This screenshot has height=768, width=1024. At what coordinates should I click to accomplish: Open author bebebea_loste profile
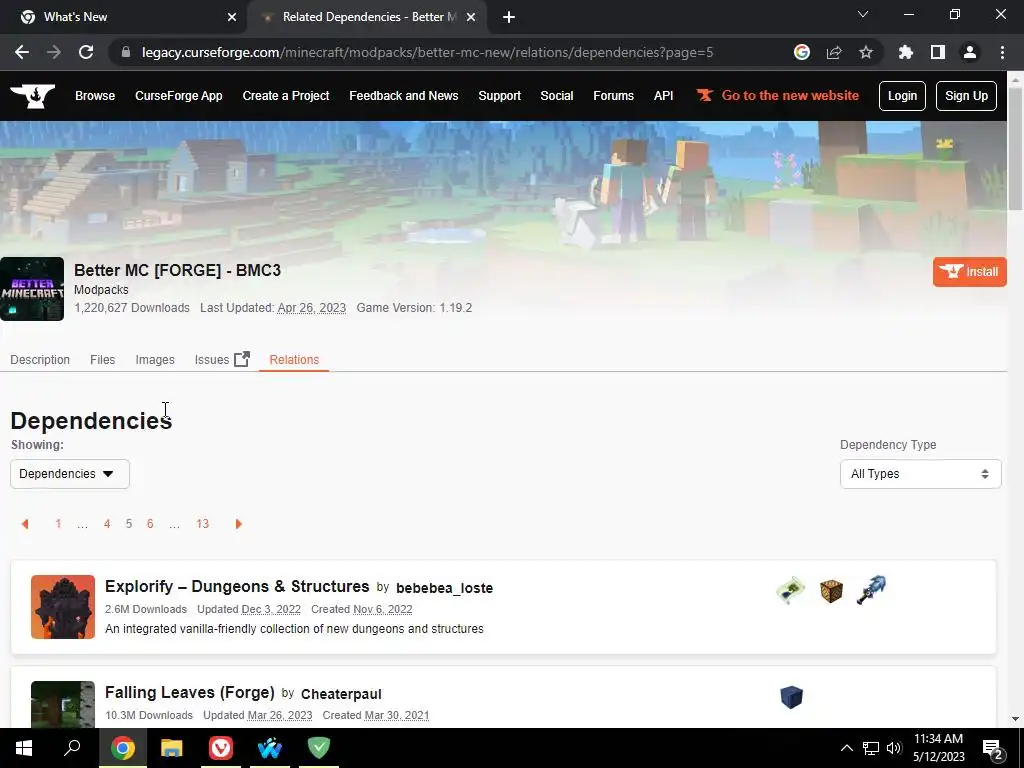(x=444, y=588)
